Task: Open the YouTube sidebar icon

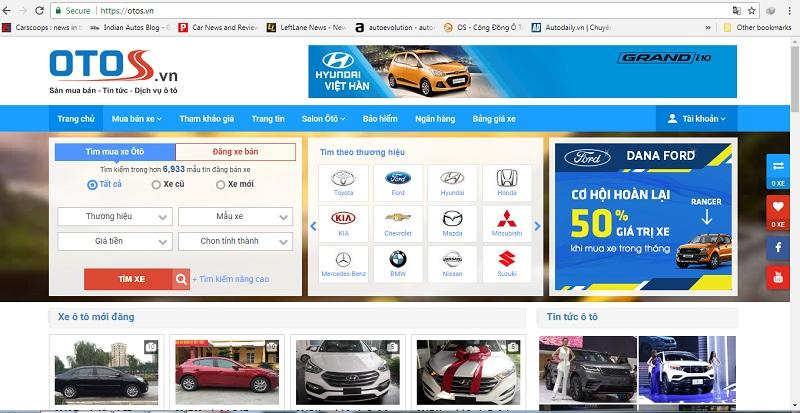Action: tap(777, 274)
